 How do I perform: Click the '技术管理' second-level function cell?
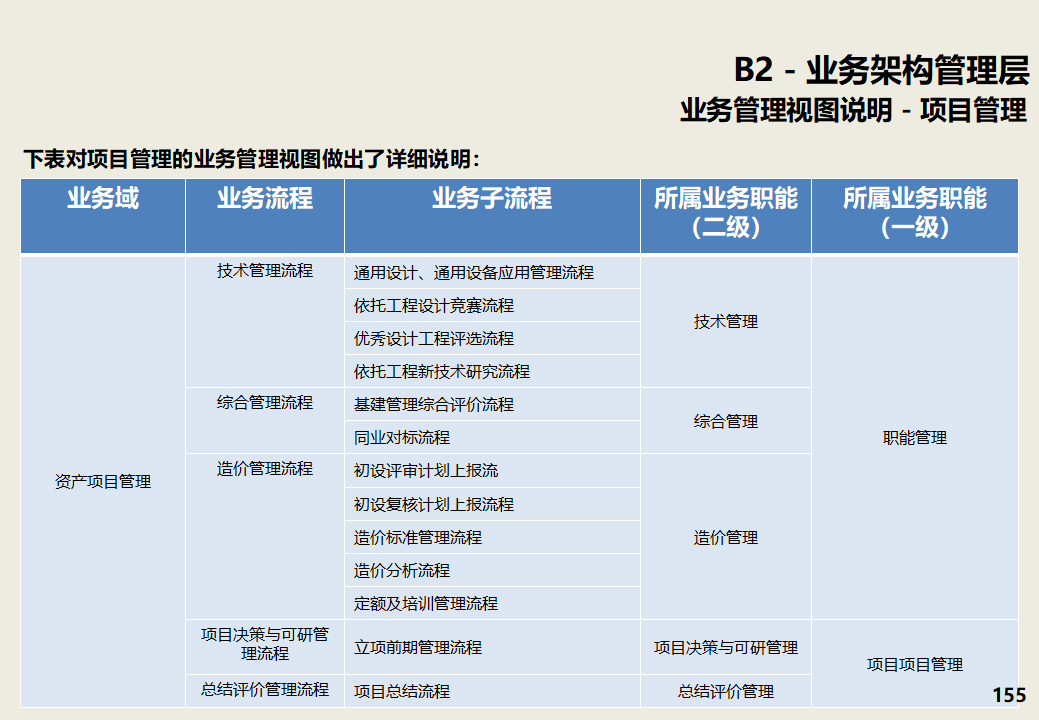[x=726, y=321]
